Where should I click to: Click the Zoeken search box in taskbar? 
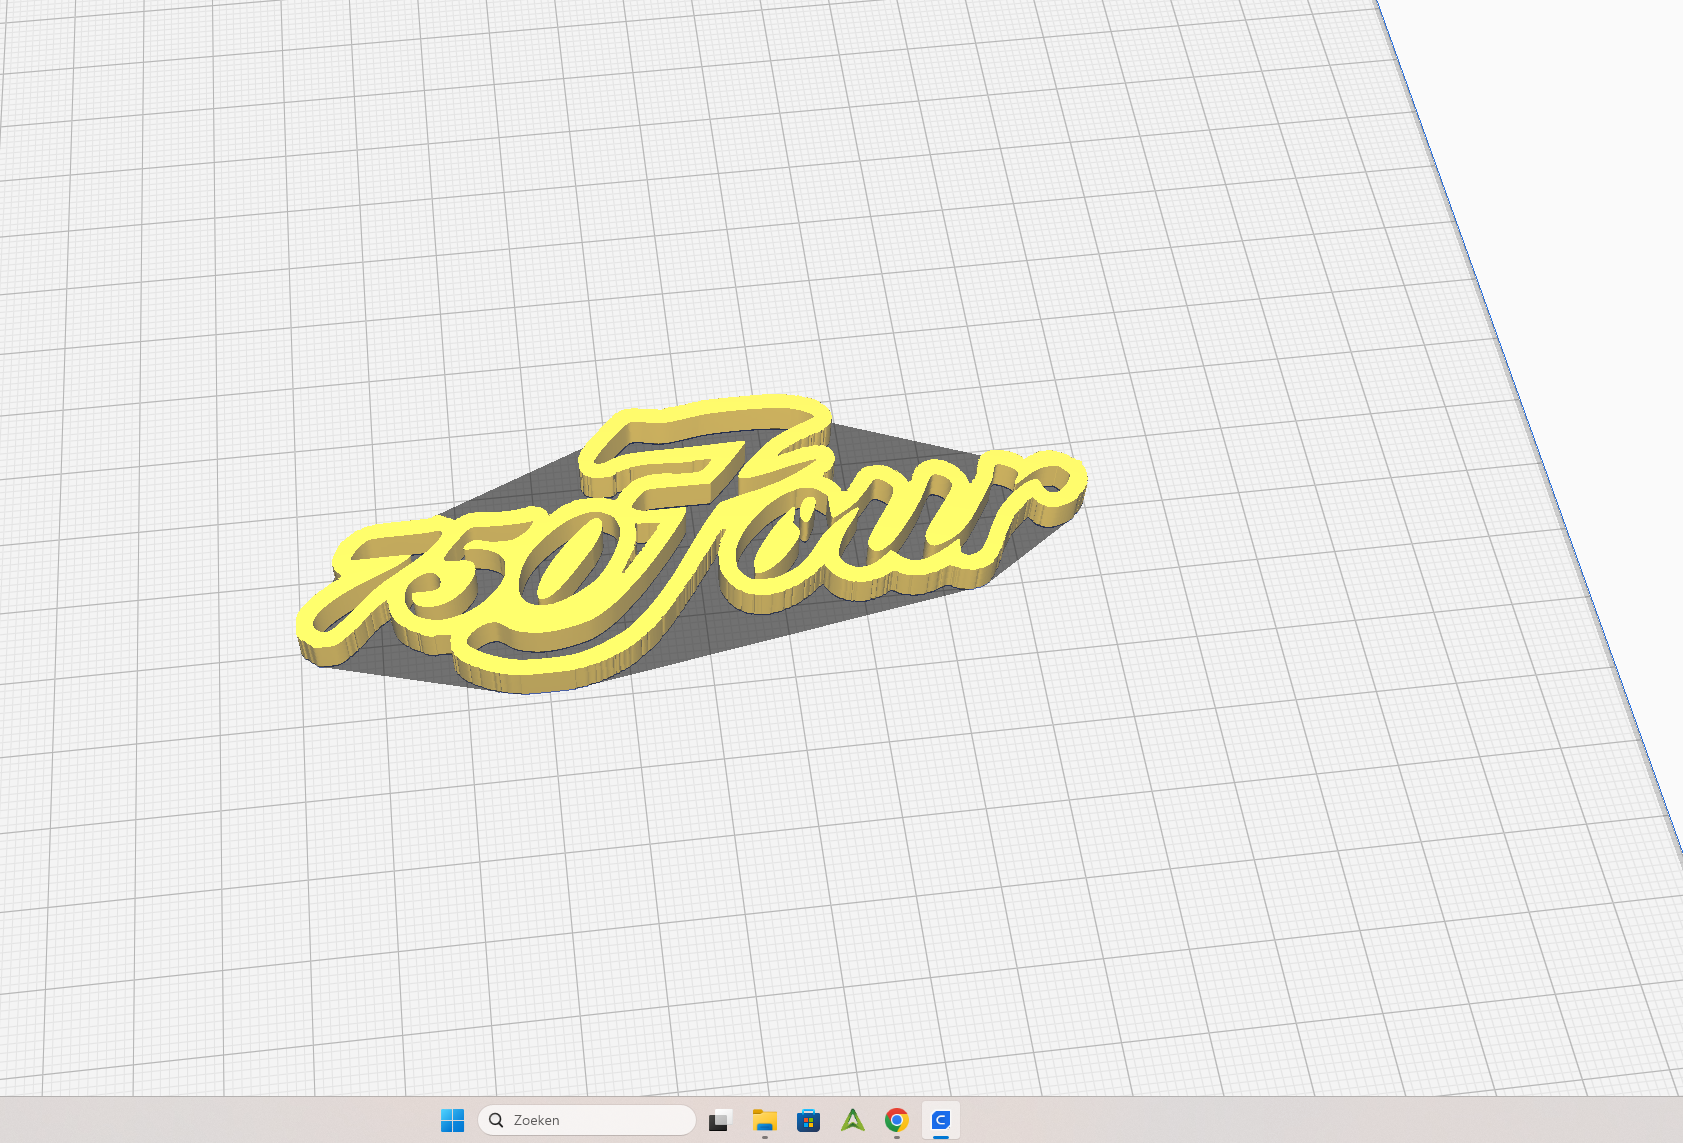[587, 1120]
